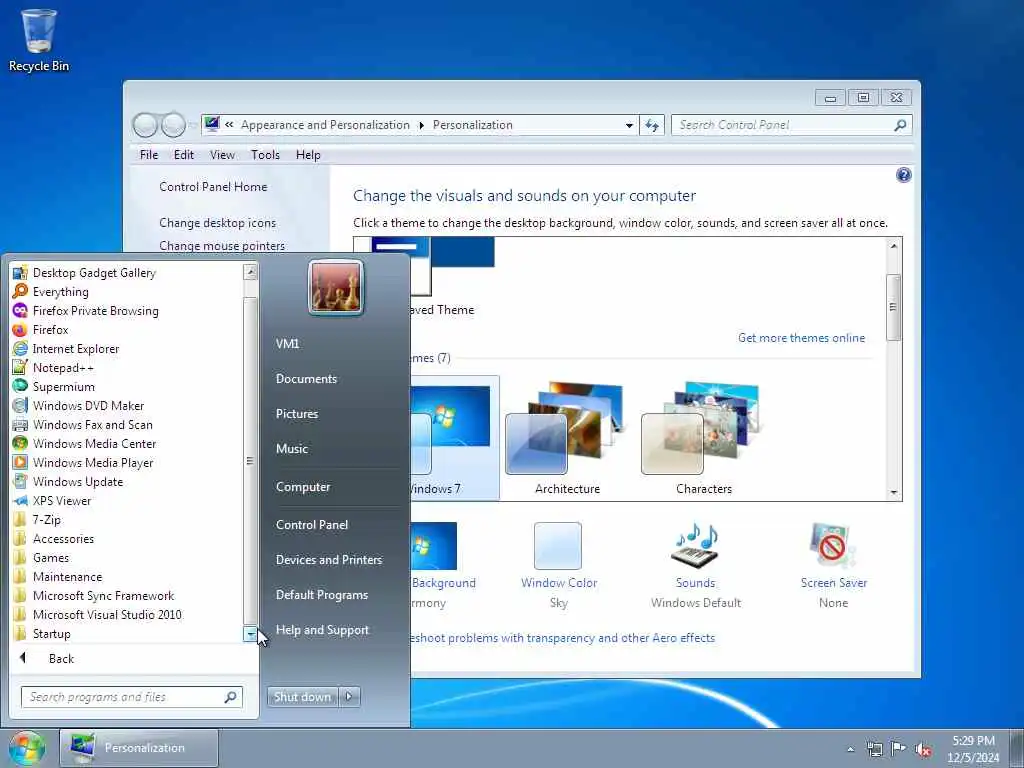
Task: Click the Shut down button
Action: pyautogui.click(x=302, y=697)
